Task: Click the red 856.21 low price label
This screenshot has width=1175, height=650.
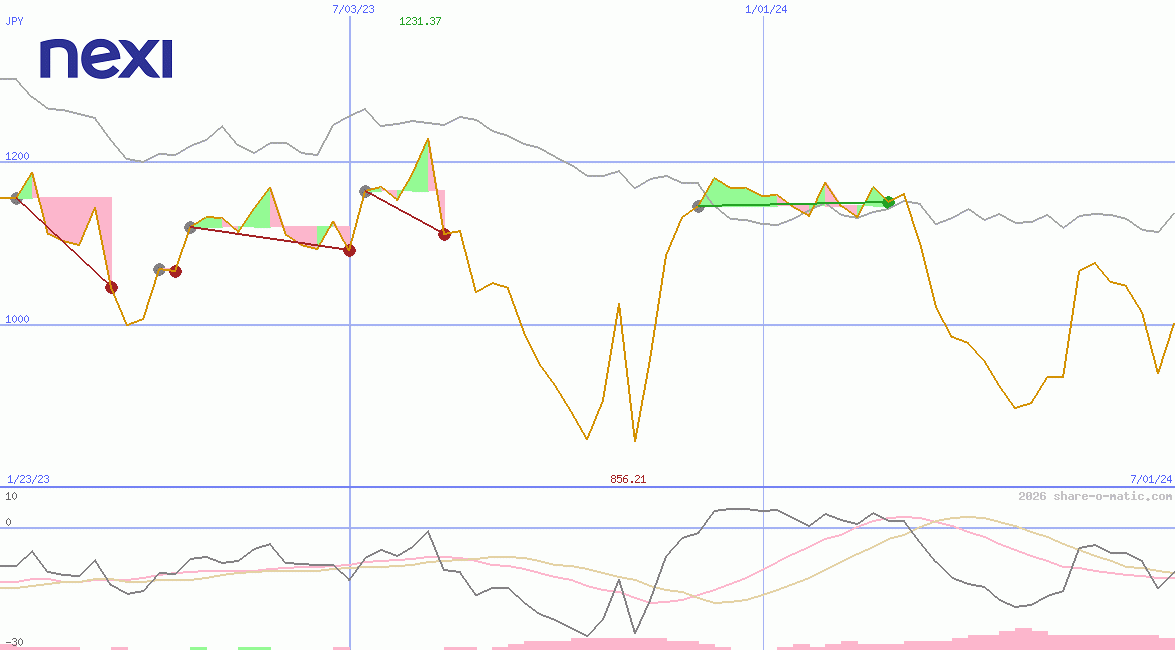Action: [628, 479]
